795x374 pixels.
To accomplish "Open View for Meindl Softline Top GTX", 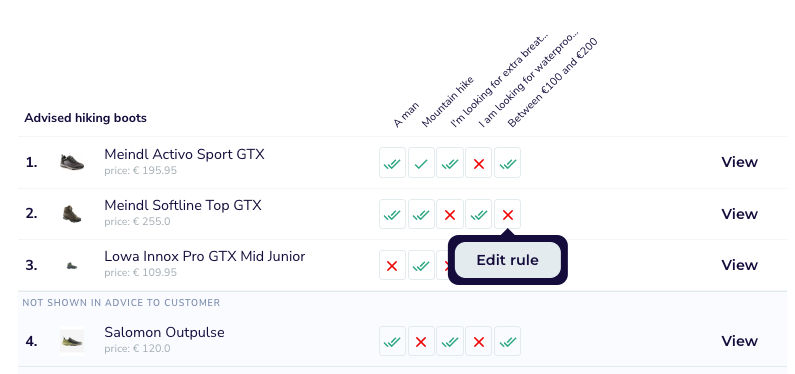I will tap(739, 214).
